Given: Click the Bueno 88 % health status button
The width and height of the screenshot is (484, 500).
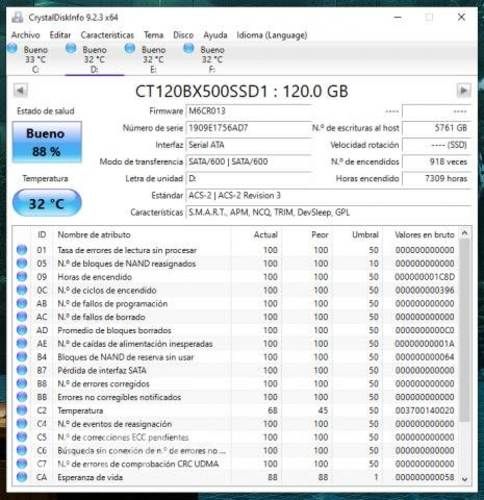Looking at the screenshot, I should (47, 142).
